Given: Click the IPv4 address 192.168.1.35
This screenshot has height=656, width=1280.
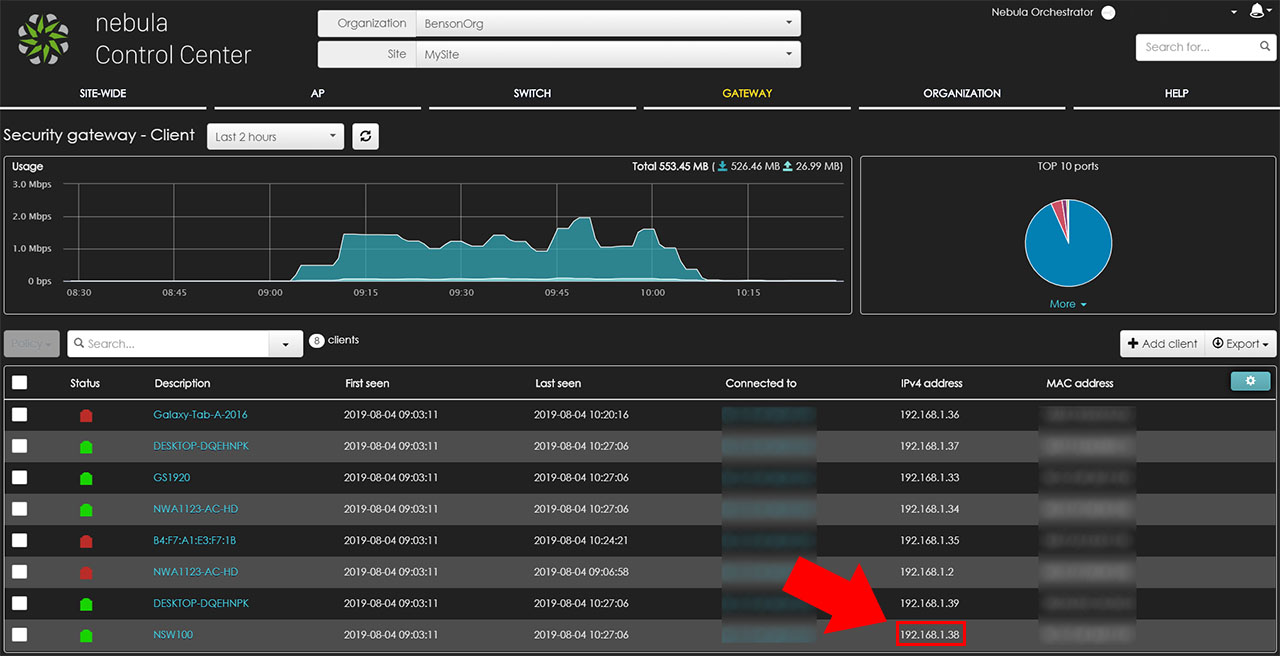Looking at the screenshot, I should click(930, 541).
